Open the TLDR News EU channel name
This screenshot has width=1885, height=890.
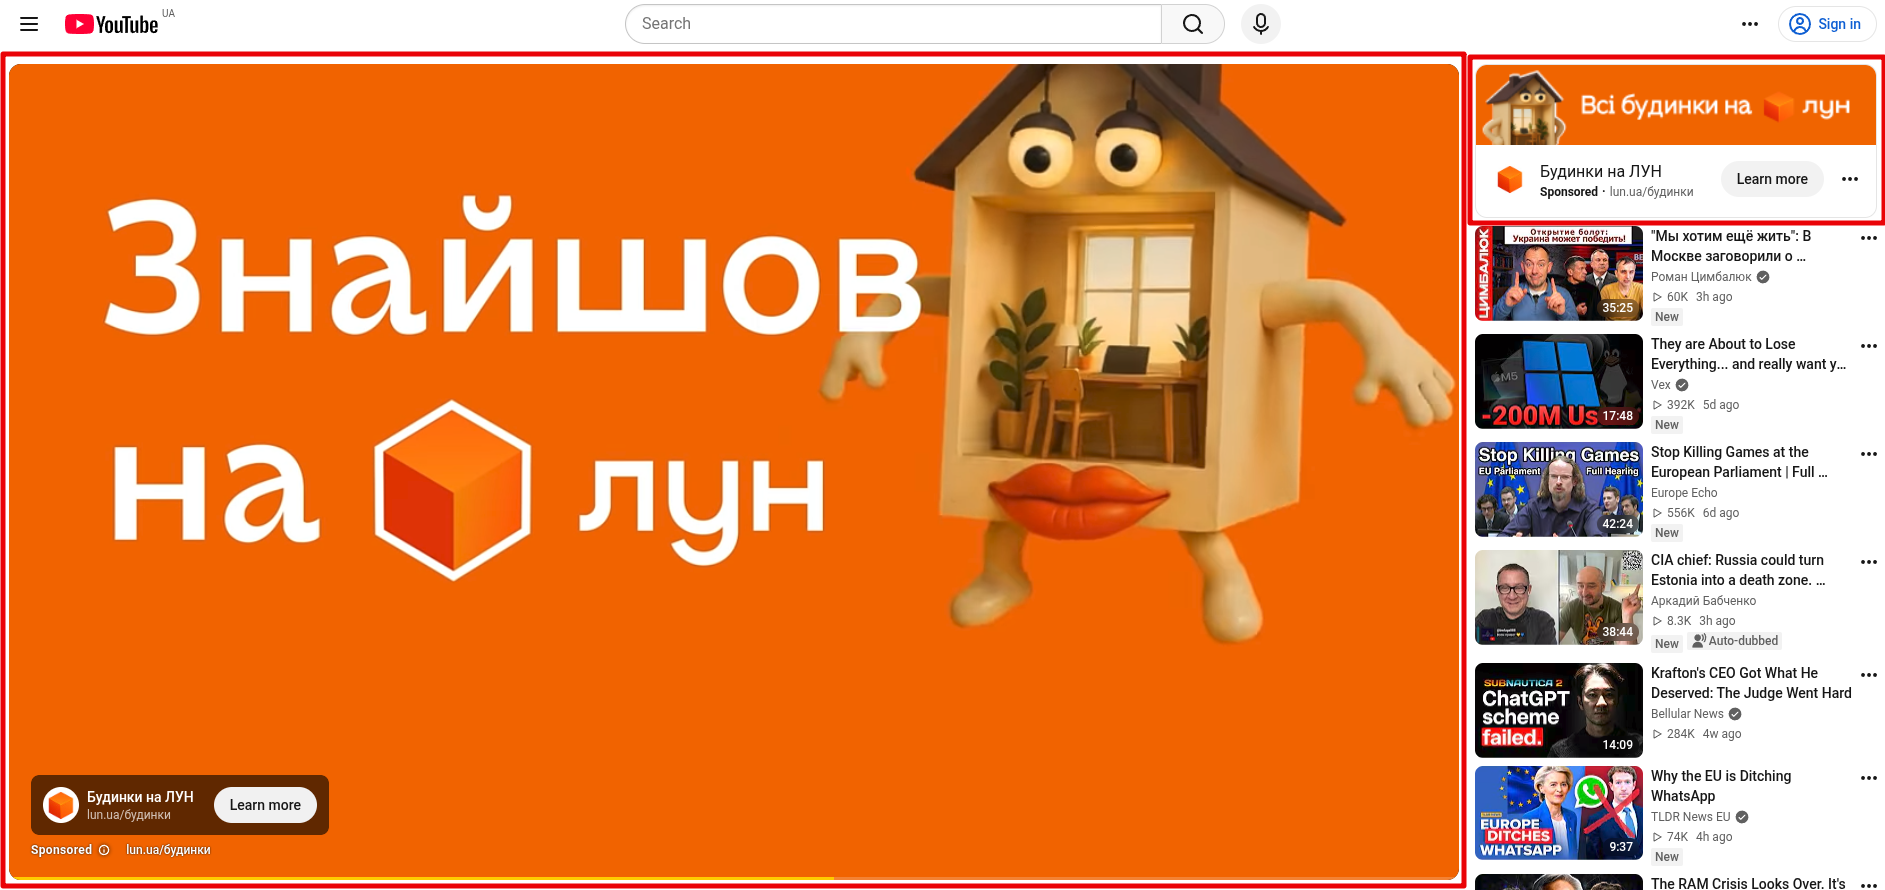(1690, 817)
